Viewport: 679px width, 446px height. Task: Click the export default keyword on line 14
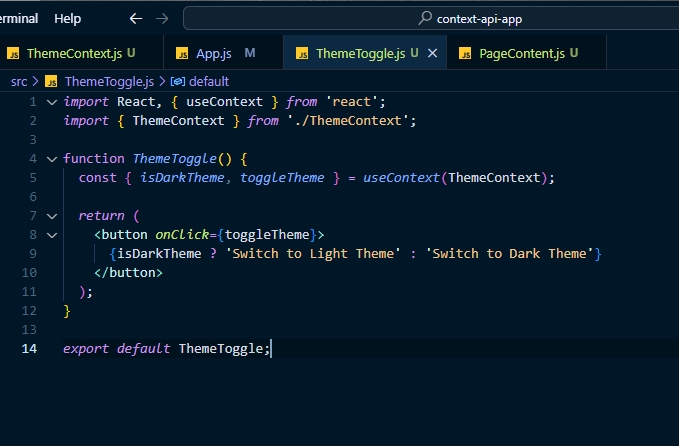[116, 349]
